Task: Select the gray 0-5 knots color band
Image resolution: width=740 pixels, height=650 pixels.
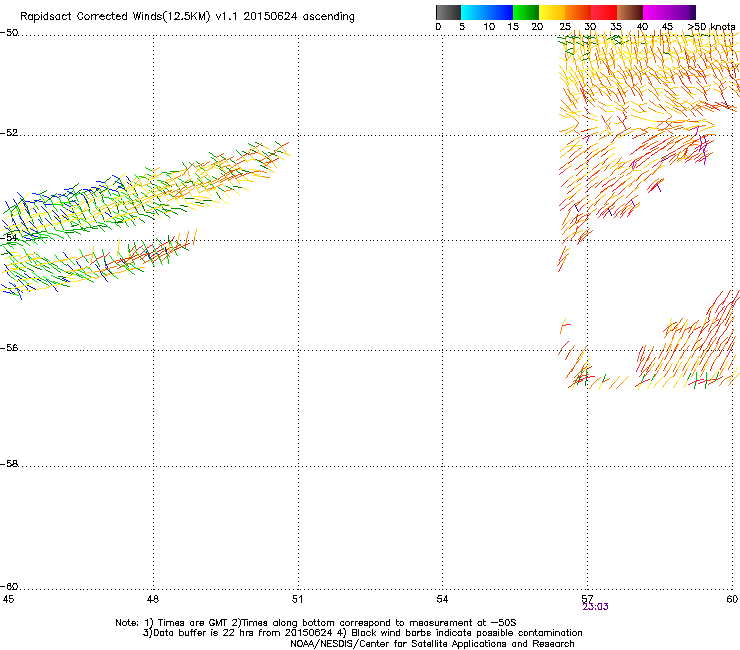Action: click(x=449, y=12)
